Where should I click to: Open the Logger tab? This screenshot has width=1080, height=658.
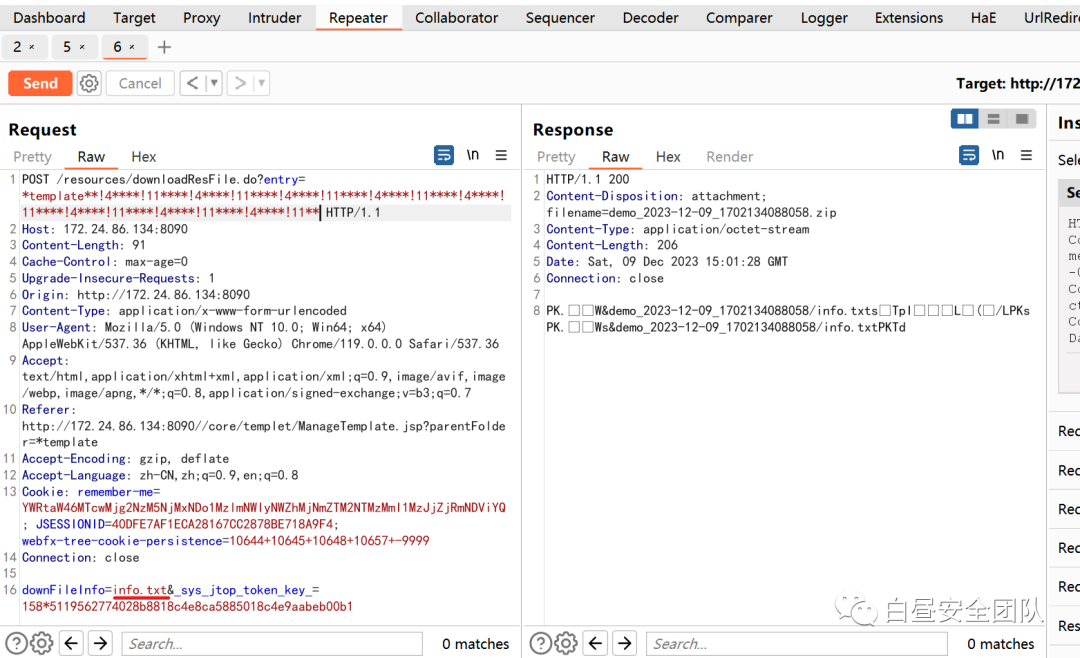[824, 18]
